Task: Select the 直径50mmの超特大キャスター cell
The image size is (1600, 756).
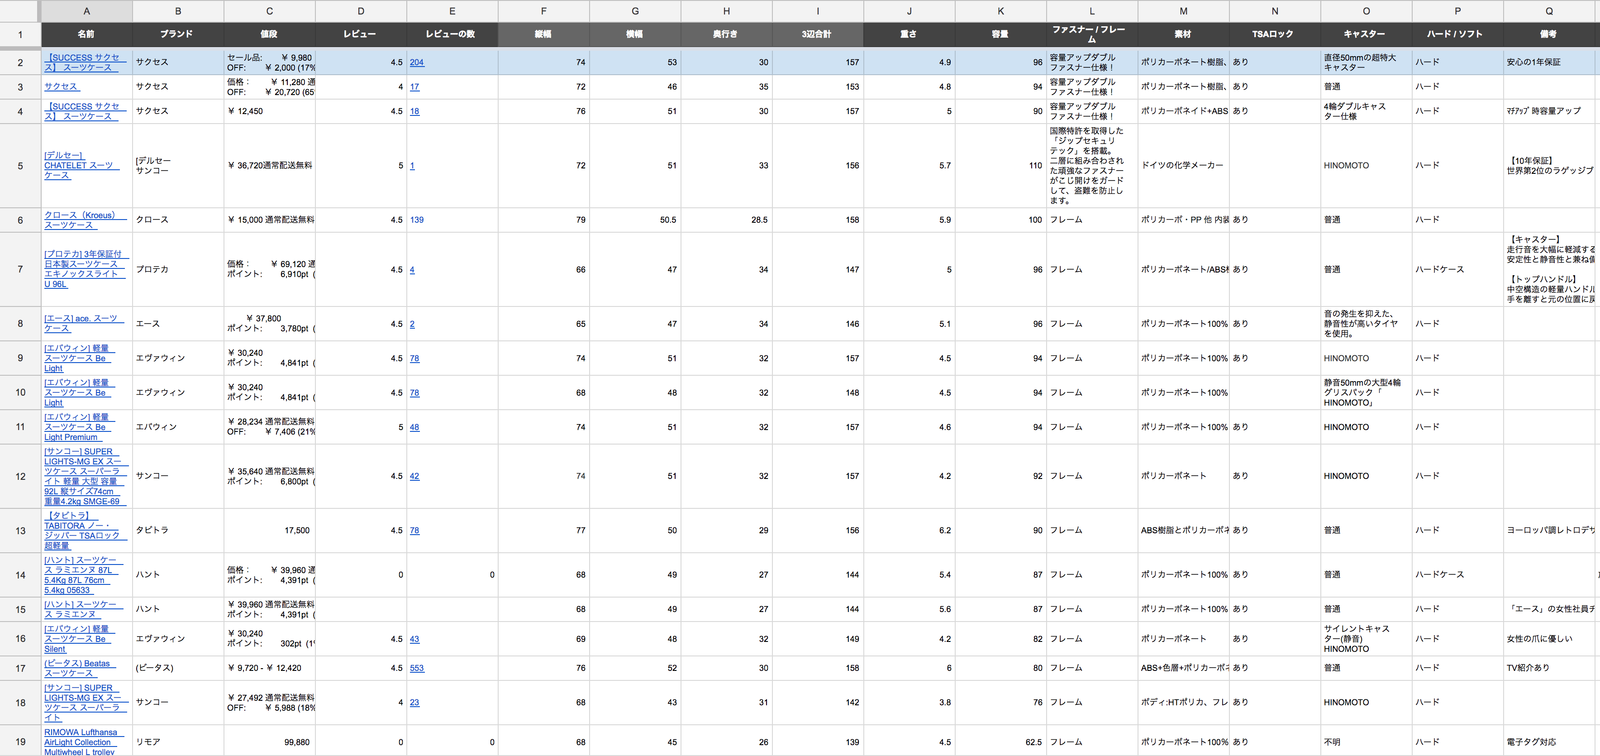Action: pos(1366,62)
